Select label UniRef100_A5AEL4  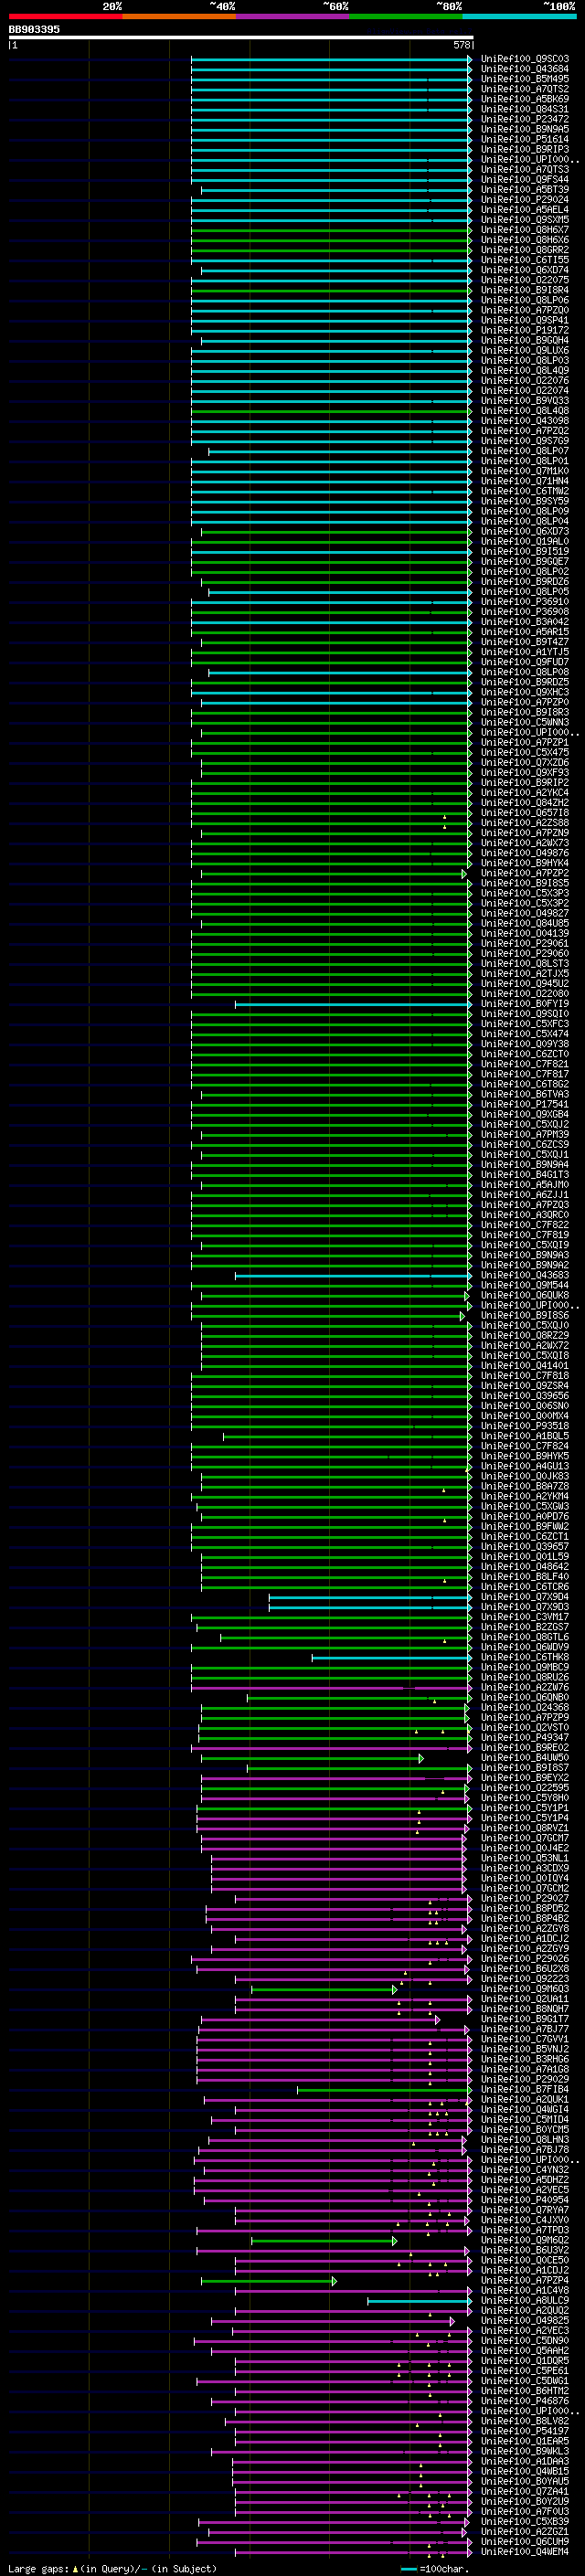pyautogui.click(x=525, y=210)
